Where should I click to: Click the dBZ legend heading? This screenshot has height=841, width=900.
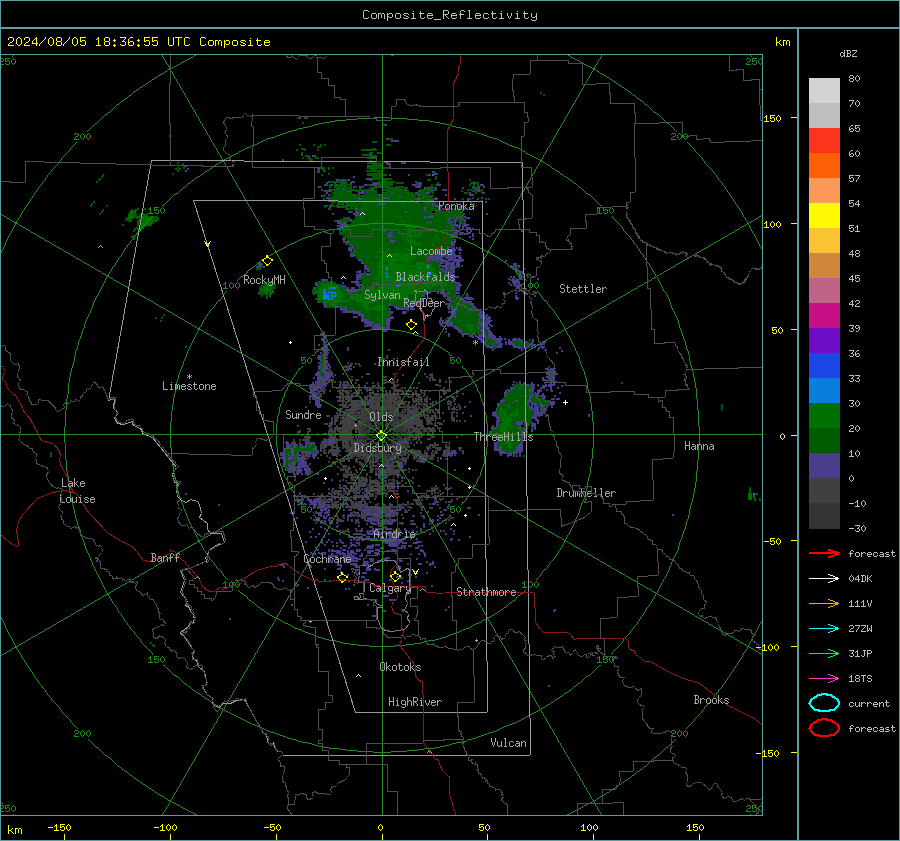coord(848,53)
